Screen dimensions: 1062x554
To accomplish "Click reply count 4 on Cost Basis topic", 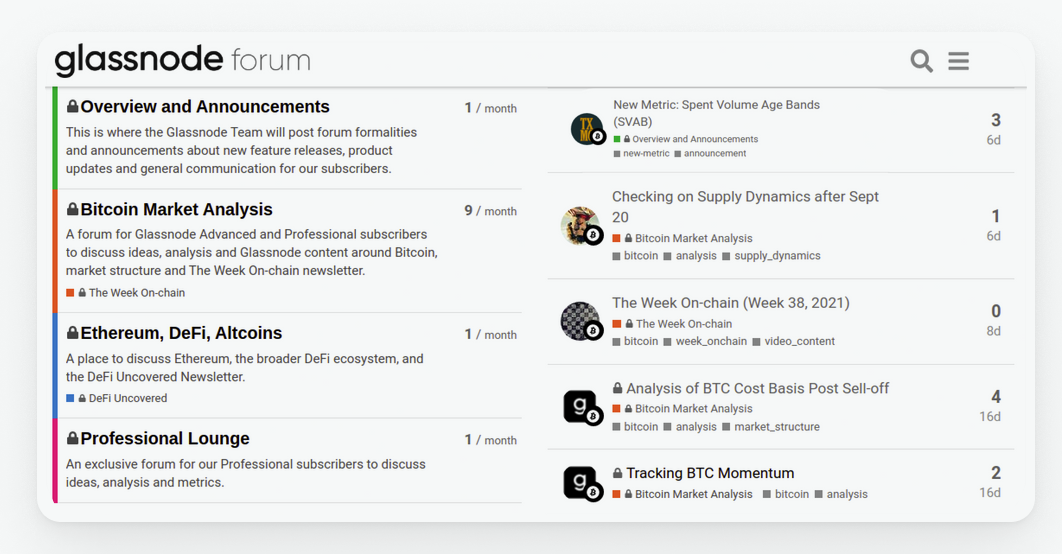I will (x=996, y=396).
